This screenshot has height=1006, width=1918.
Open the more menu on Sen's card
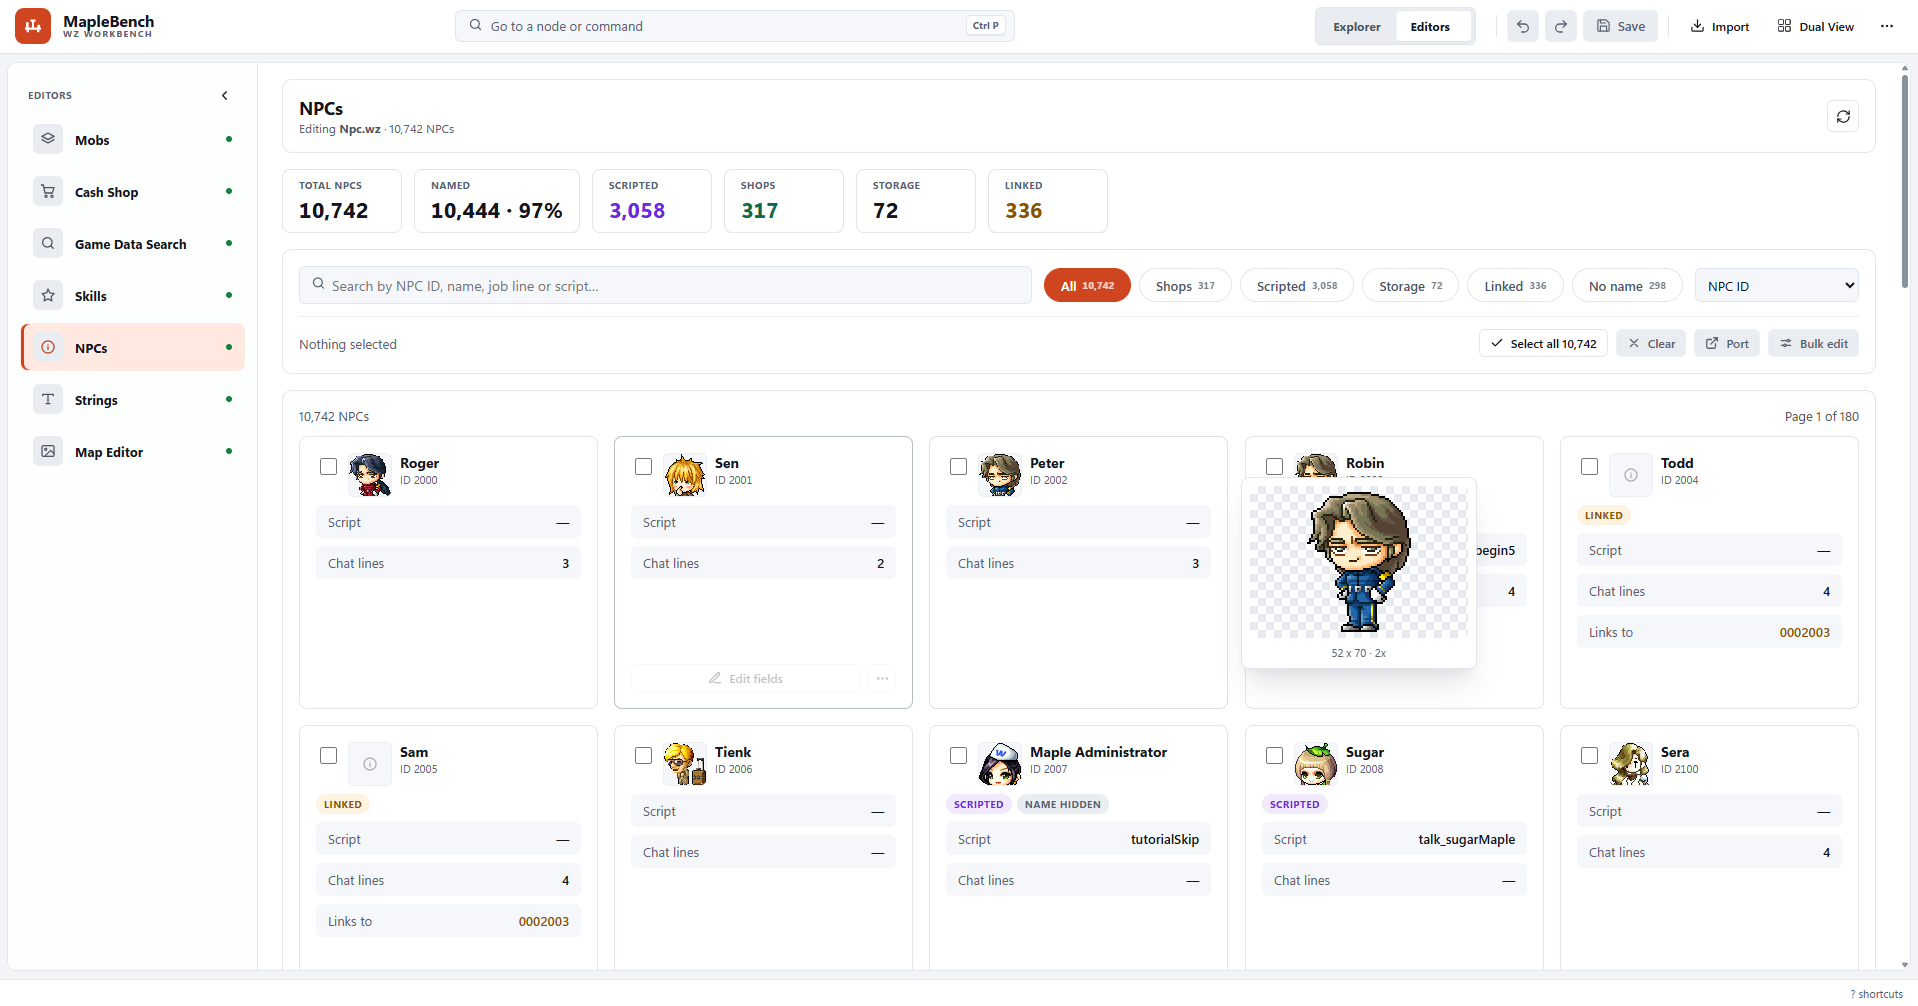pos(882,678)
